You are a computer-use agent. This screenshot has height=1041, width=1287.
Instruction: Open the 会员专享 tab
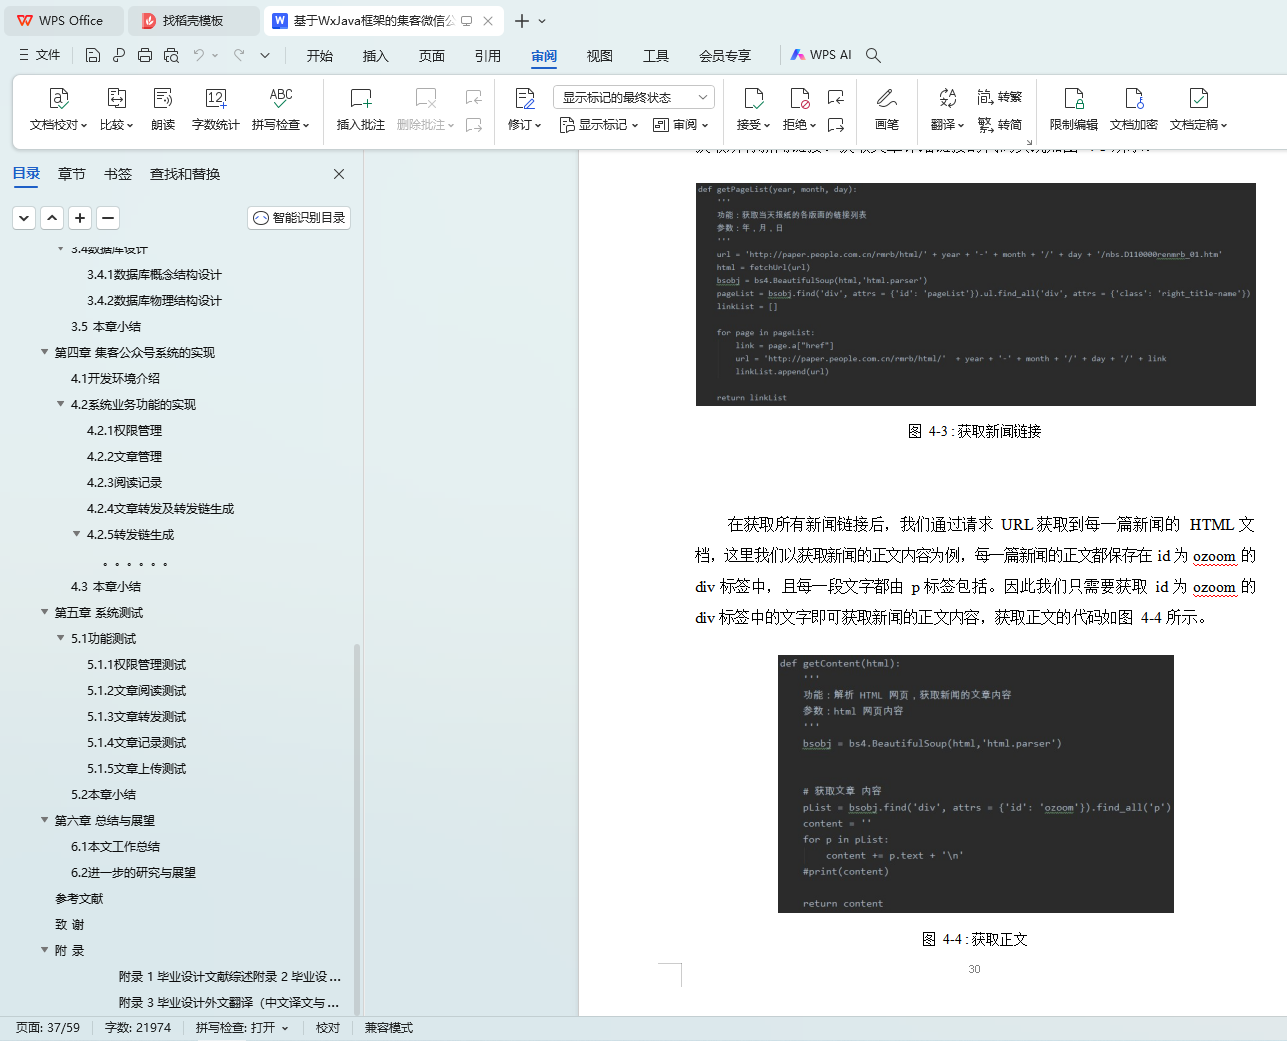pos(725,55)
